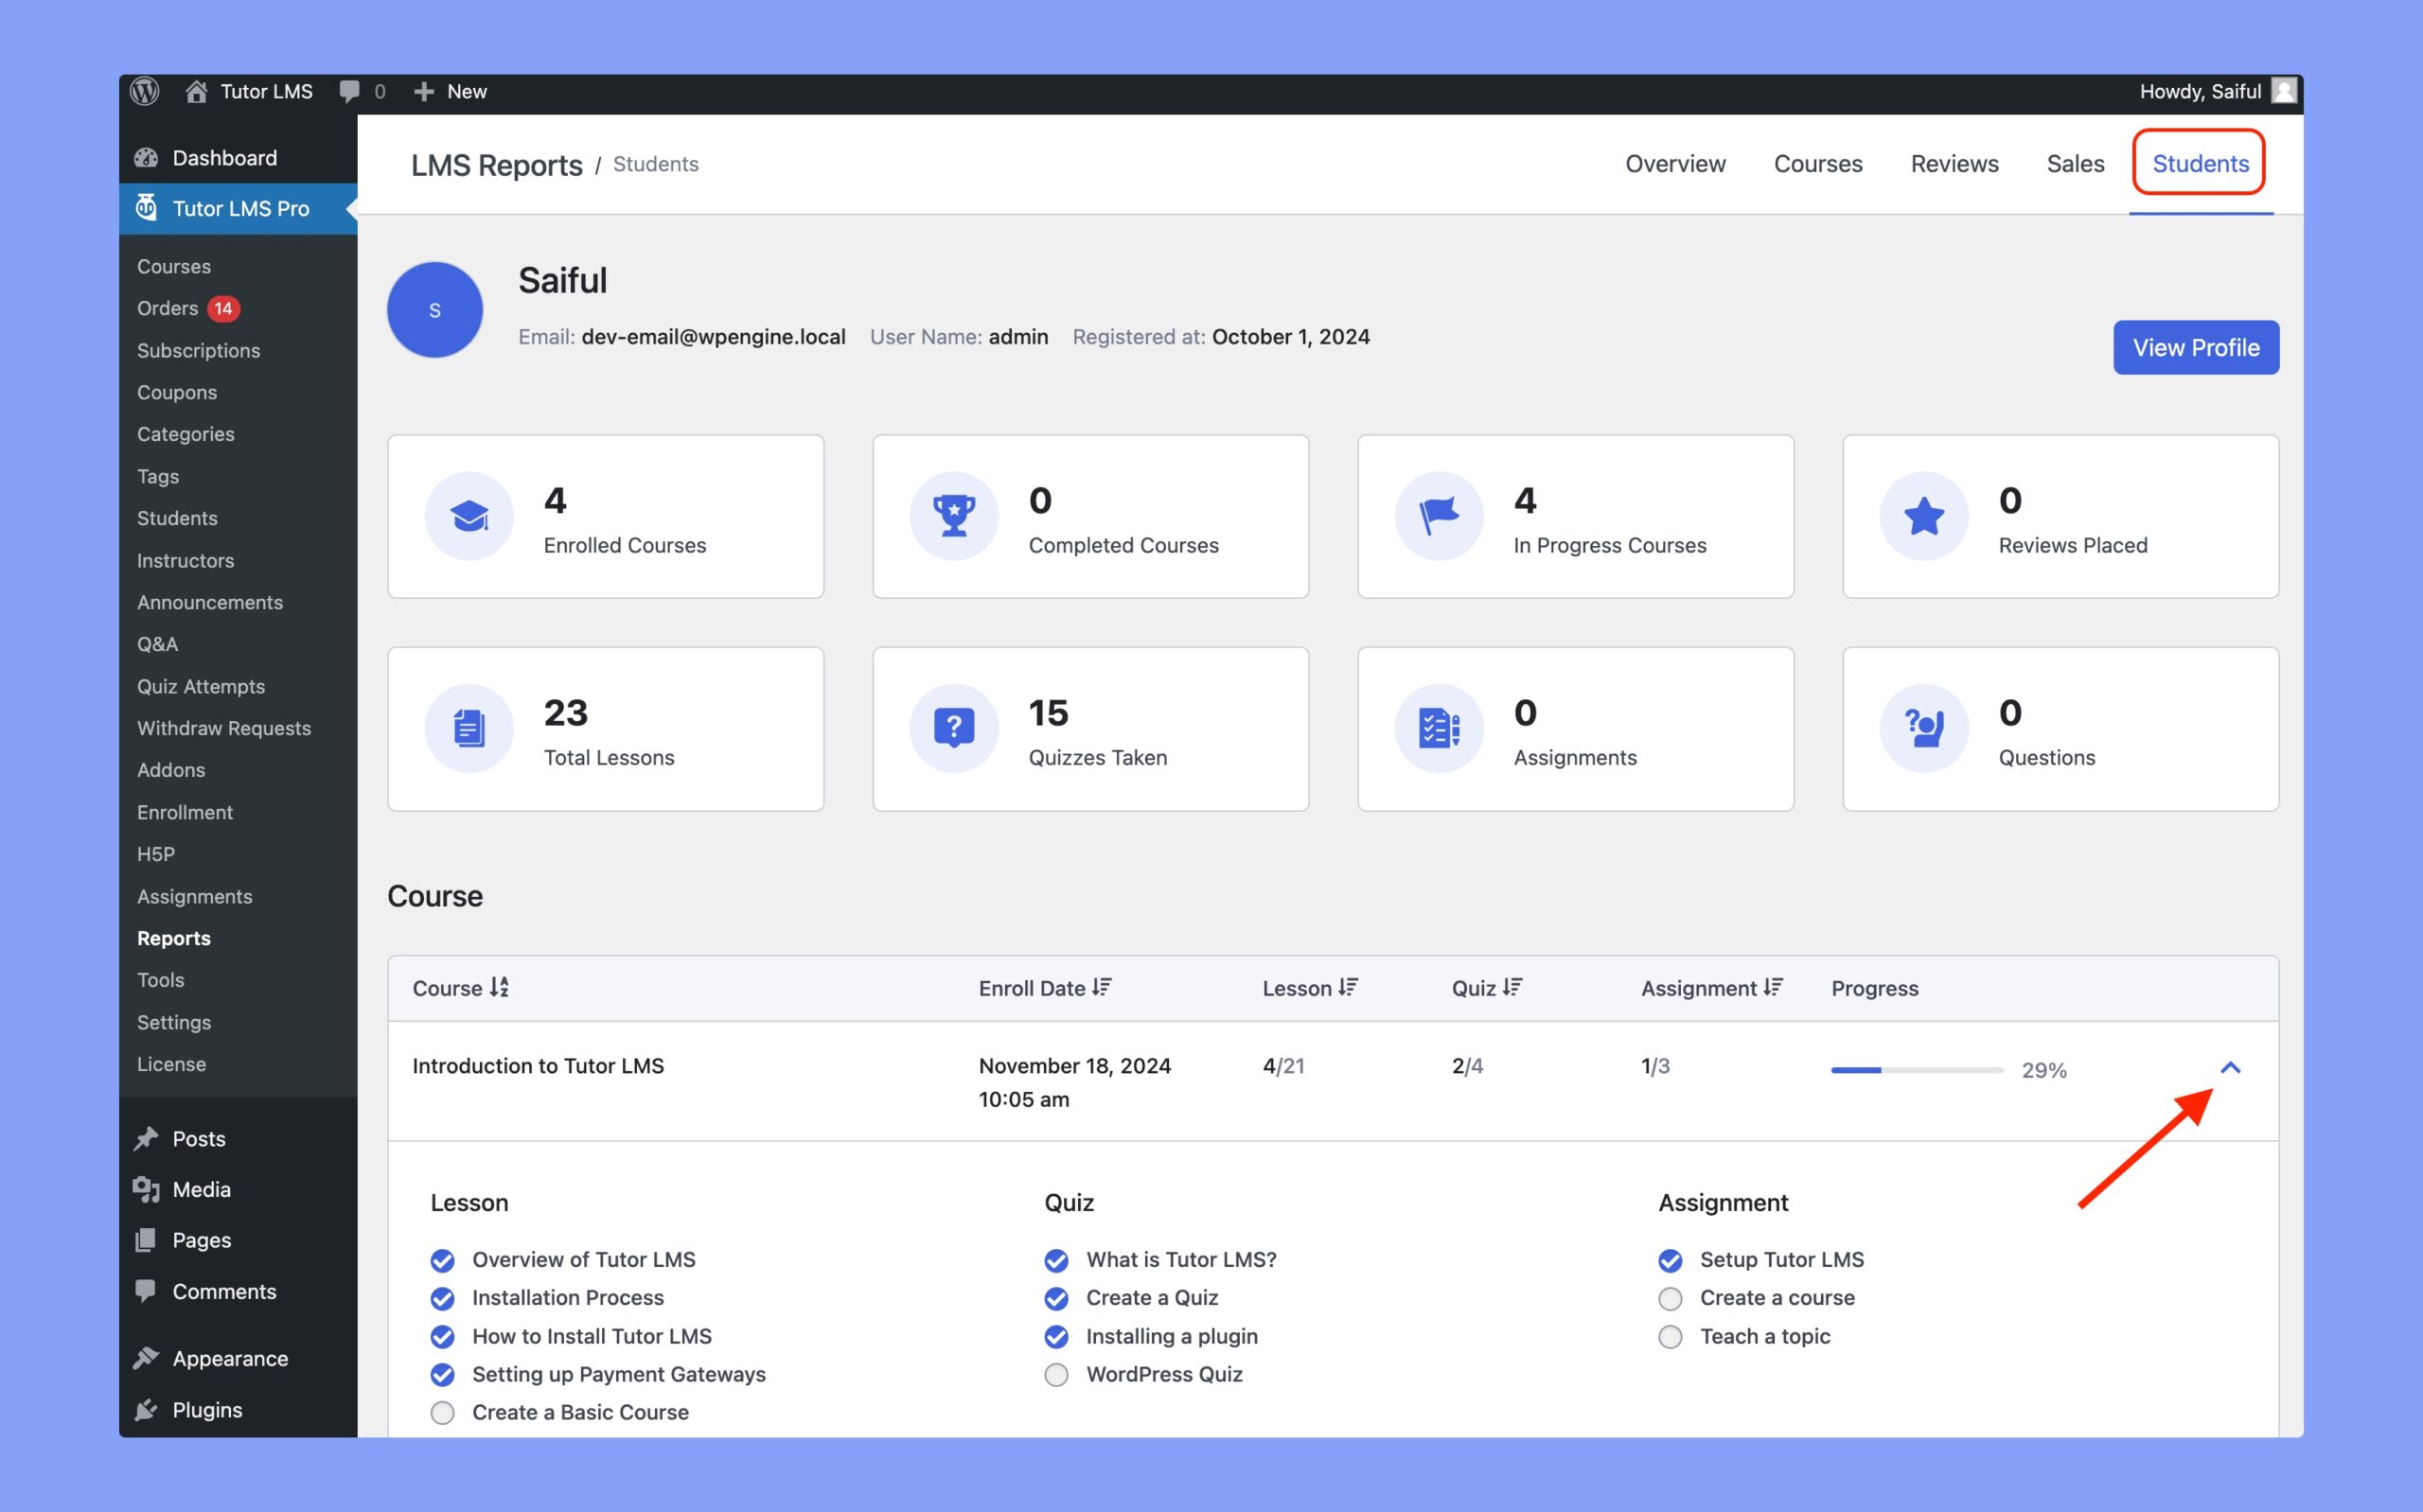
Task: Open Announcements in the sidebar
Action: [x=210, y=602]
